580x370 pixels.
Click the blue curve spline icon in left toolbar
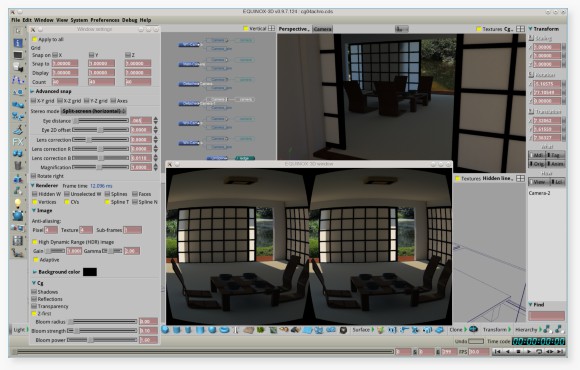click(x=17, y=80)
